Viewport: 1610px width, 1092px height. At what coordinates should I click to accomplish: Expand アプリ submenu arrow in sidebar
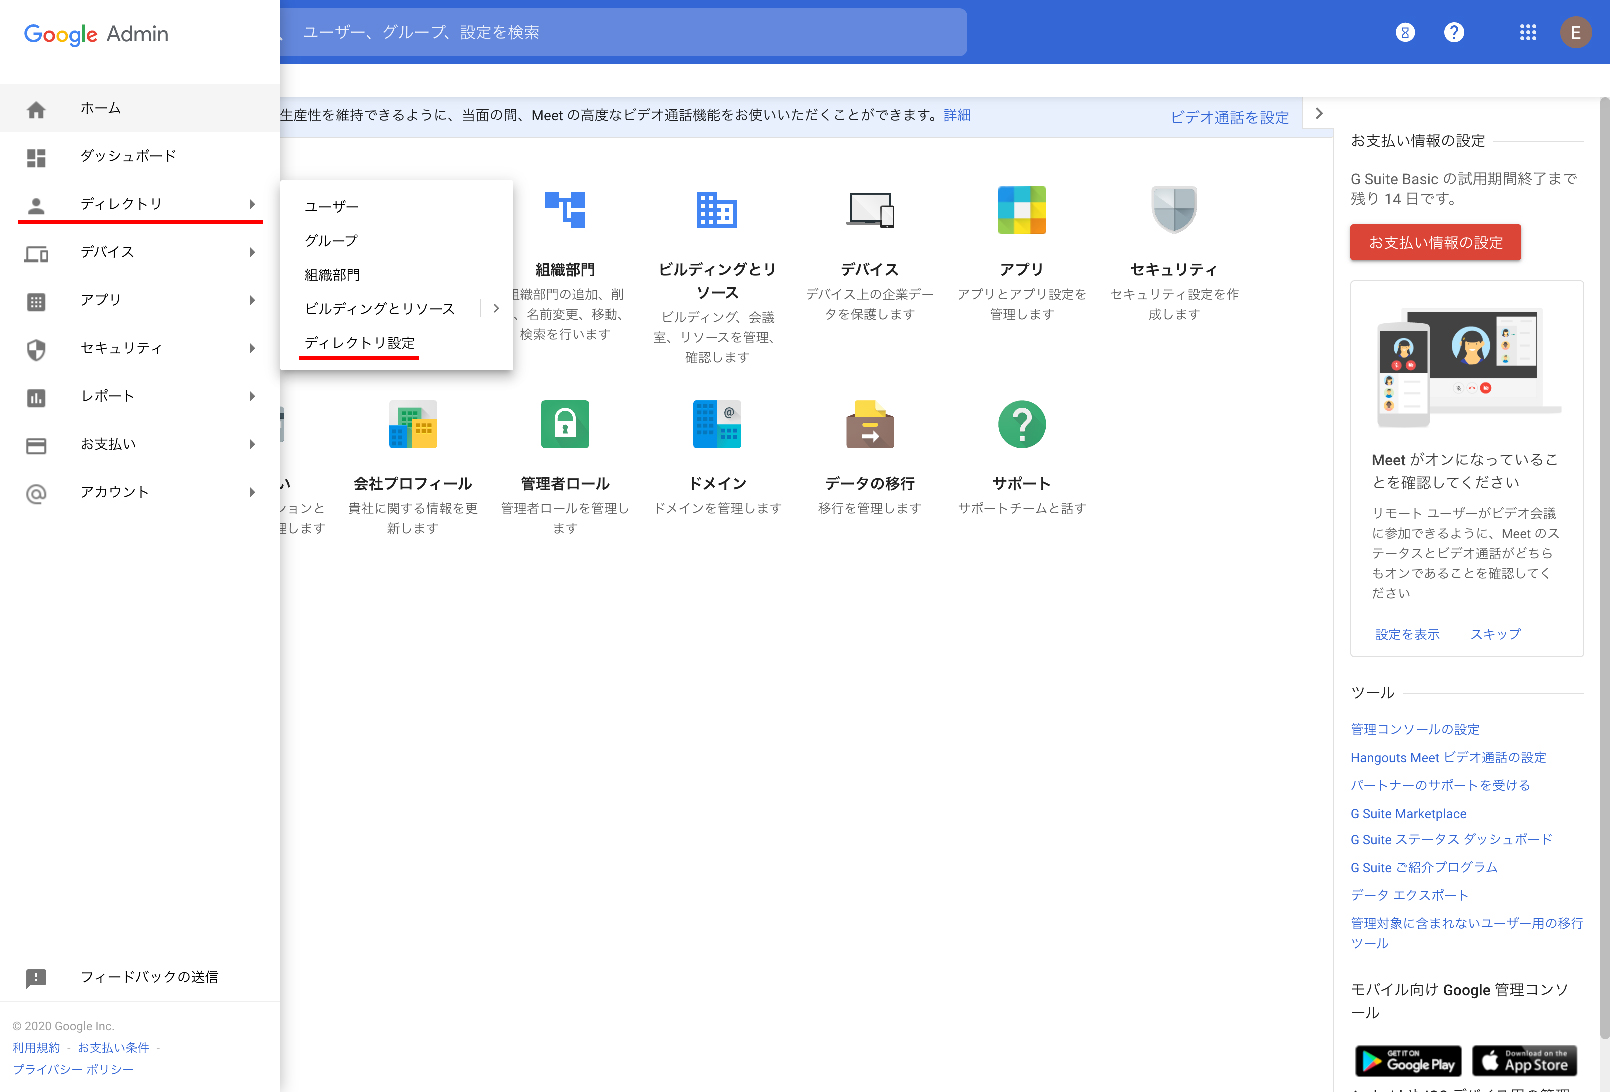pos(252,300)
